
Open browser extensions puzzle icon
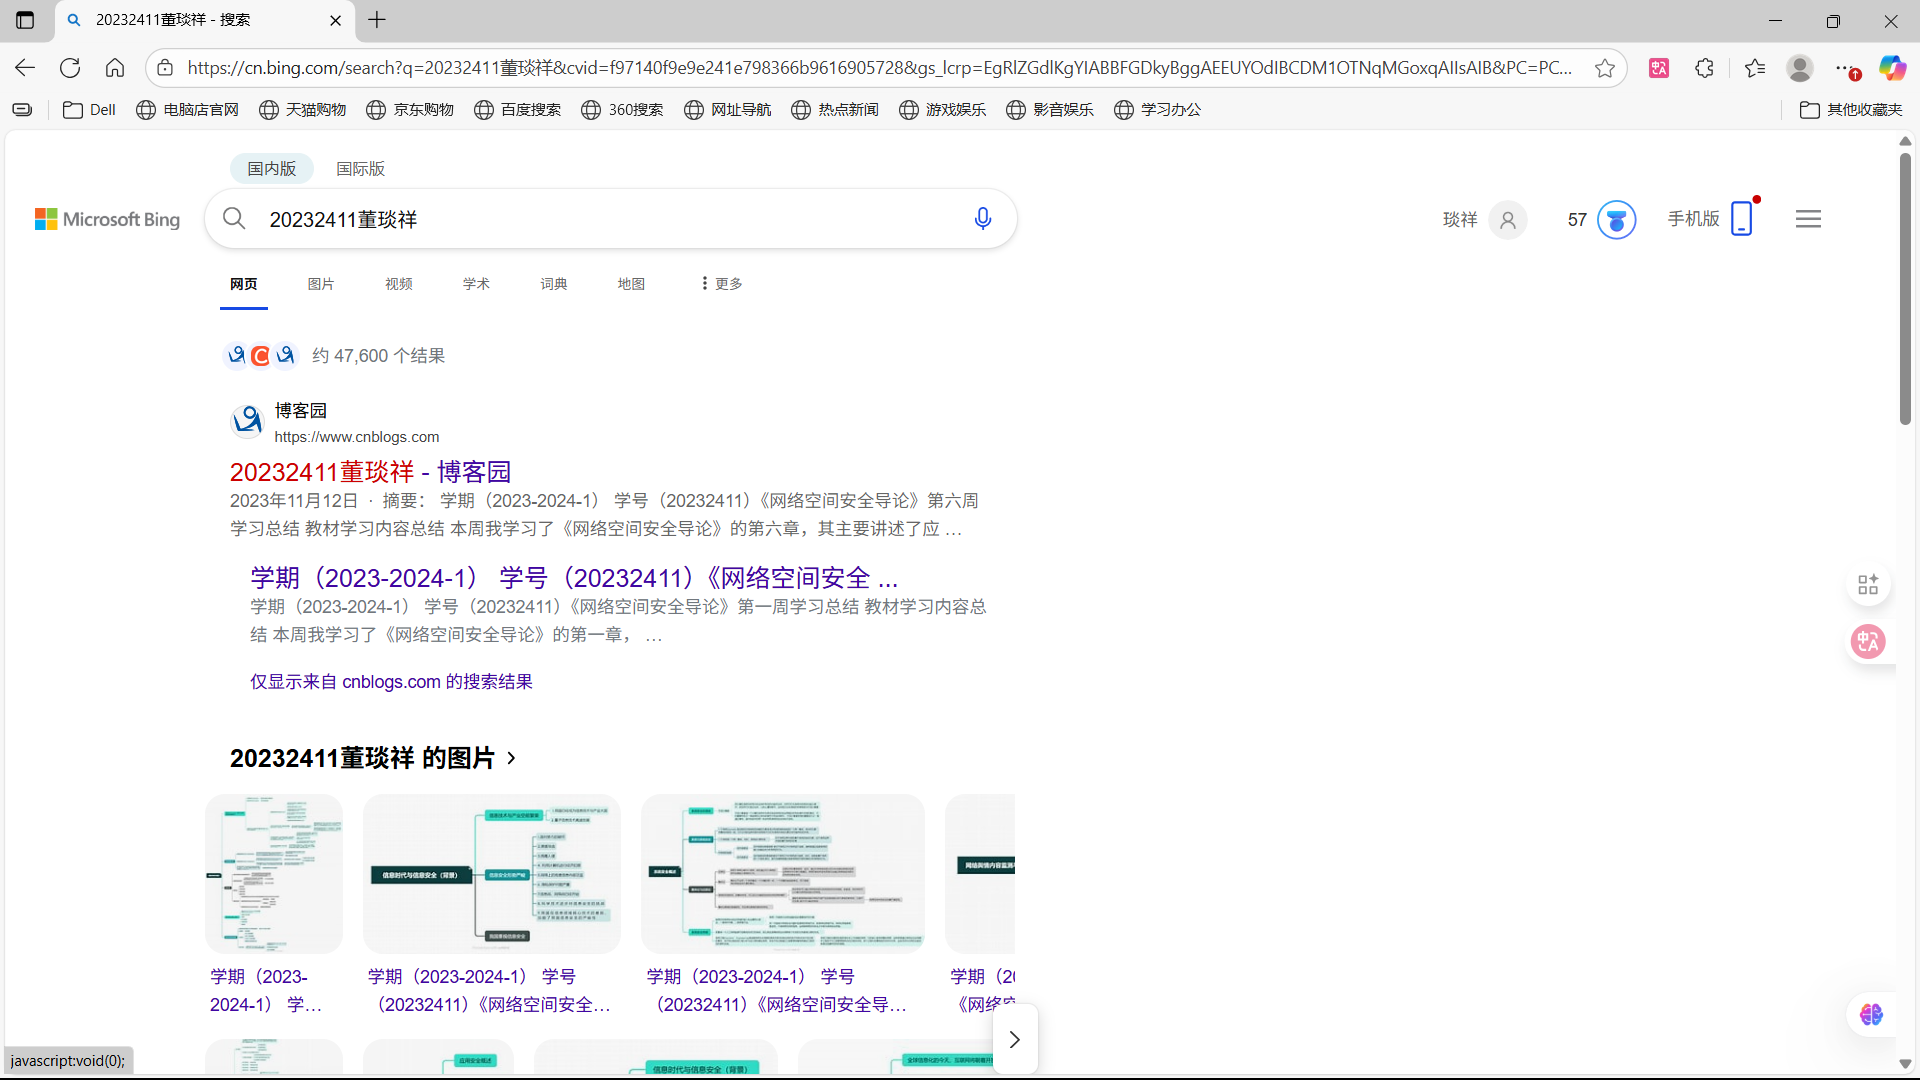pos(1705,68)
